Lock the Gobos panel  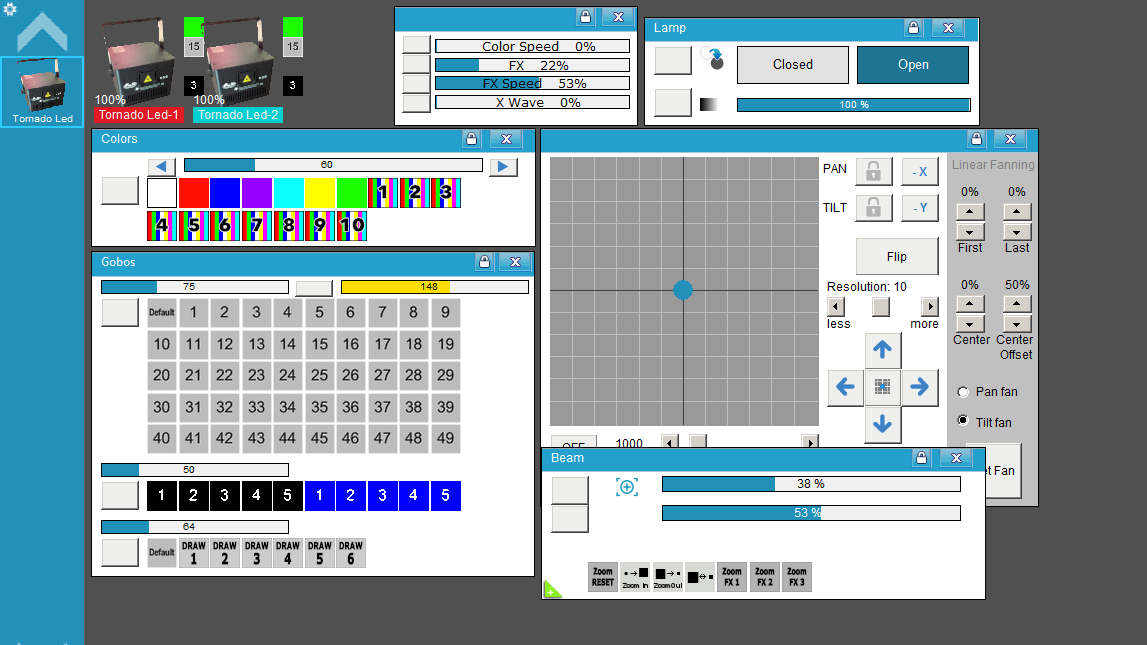[484, 262]
